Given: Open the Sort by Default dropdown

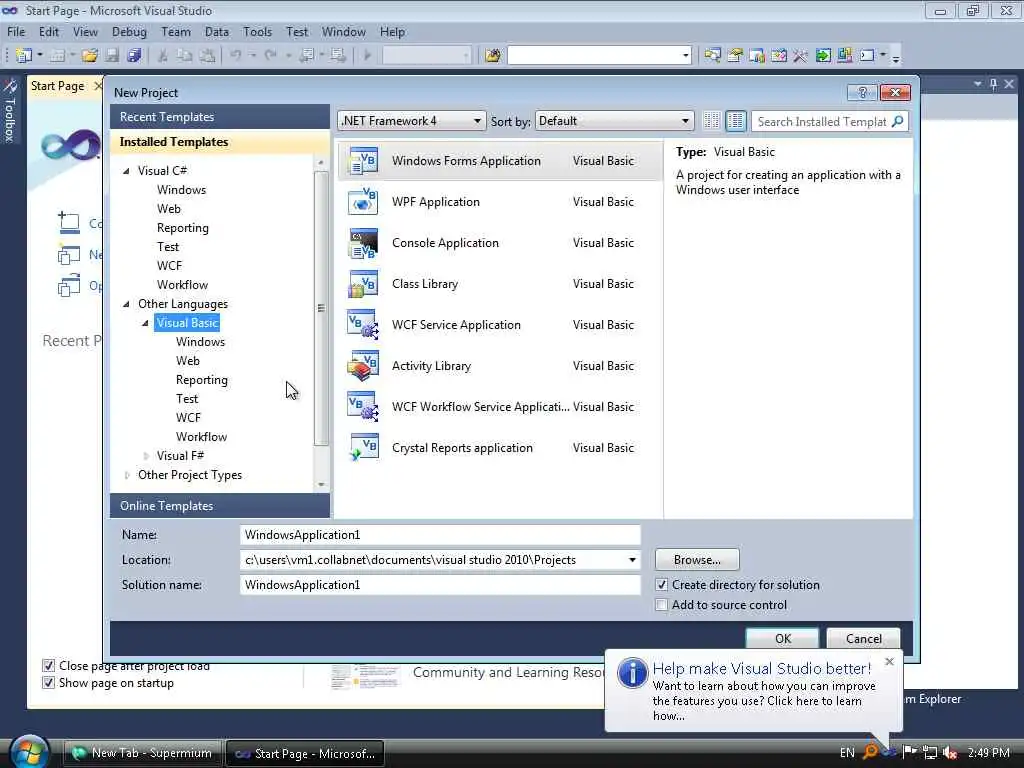Looking at the screenshot, I should [614, 121].
